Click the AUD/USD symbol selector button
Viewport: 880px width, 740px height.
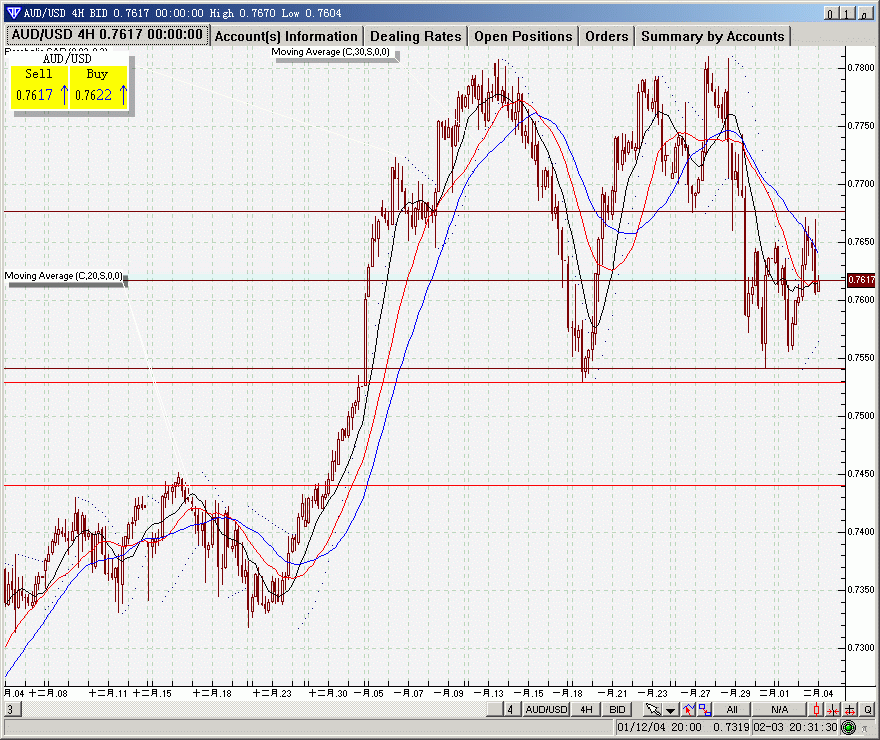coord(546,710)
